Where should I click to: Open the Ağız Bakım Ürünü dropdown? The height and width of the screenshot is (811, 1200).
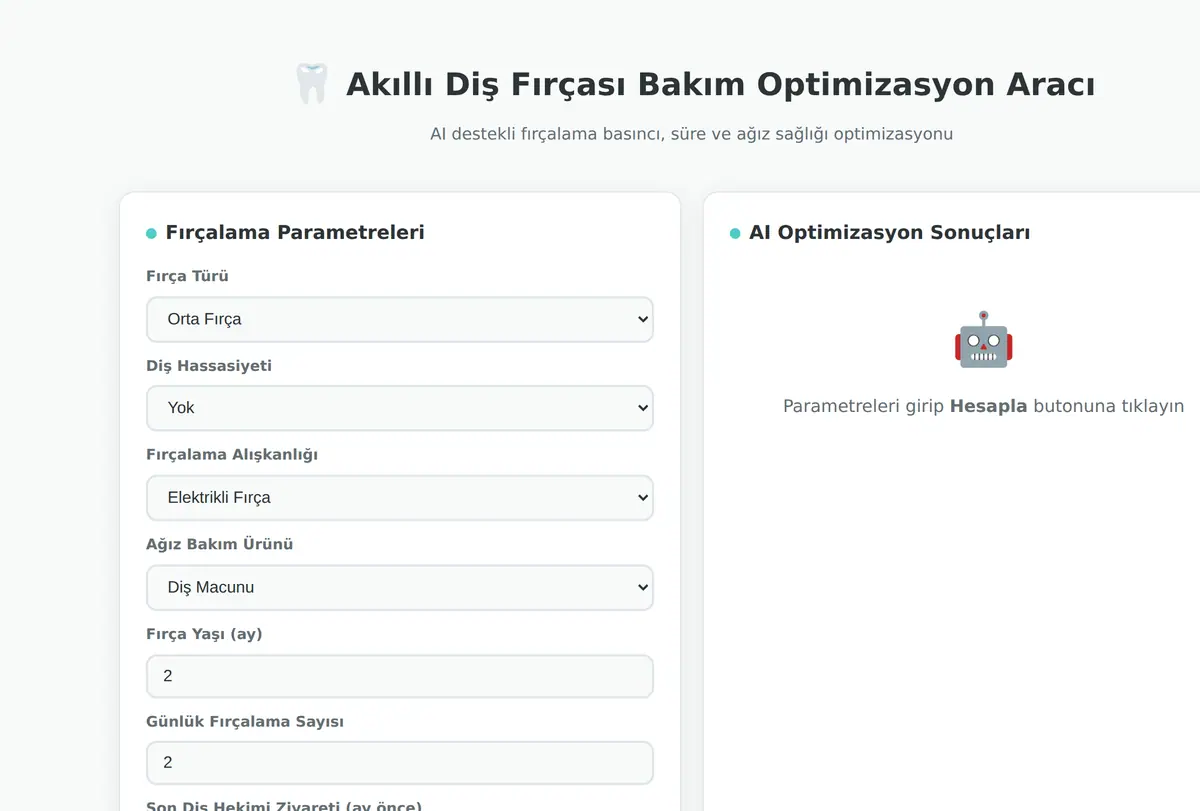(400, 587)
